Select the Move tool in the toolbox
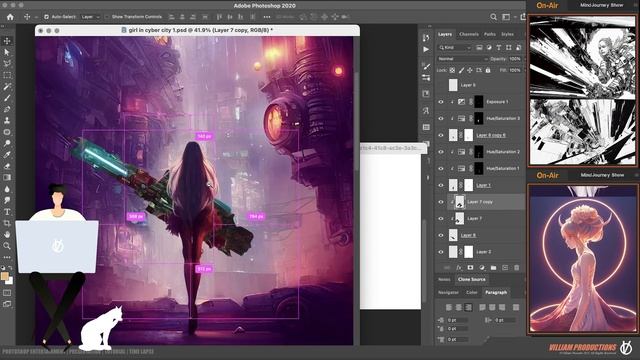The image size is (640, 360). tap(7, 41)
